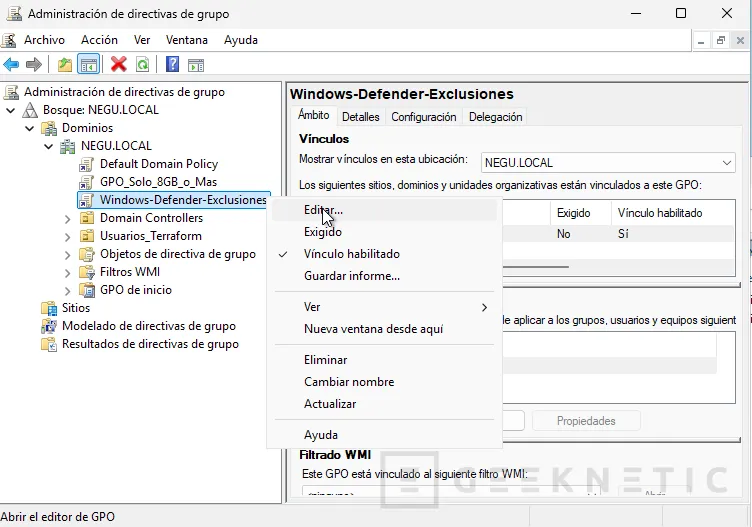Click the 'No' cell under Exigido

click(x=564, y=234)
